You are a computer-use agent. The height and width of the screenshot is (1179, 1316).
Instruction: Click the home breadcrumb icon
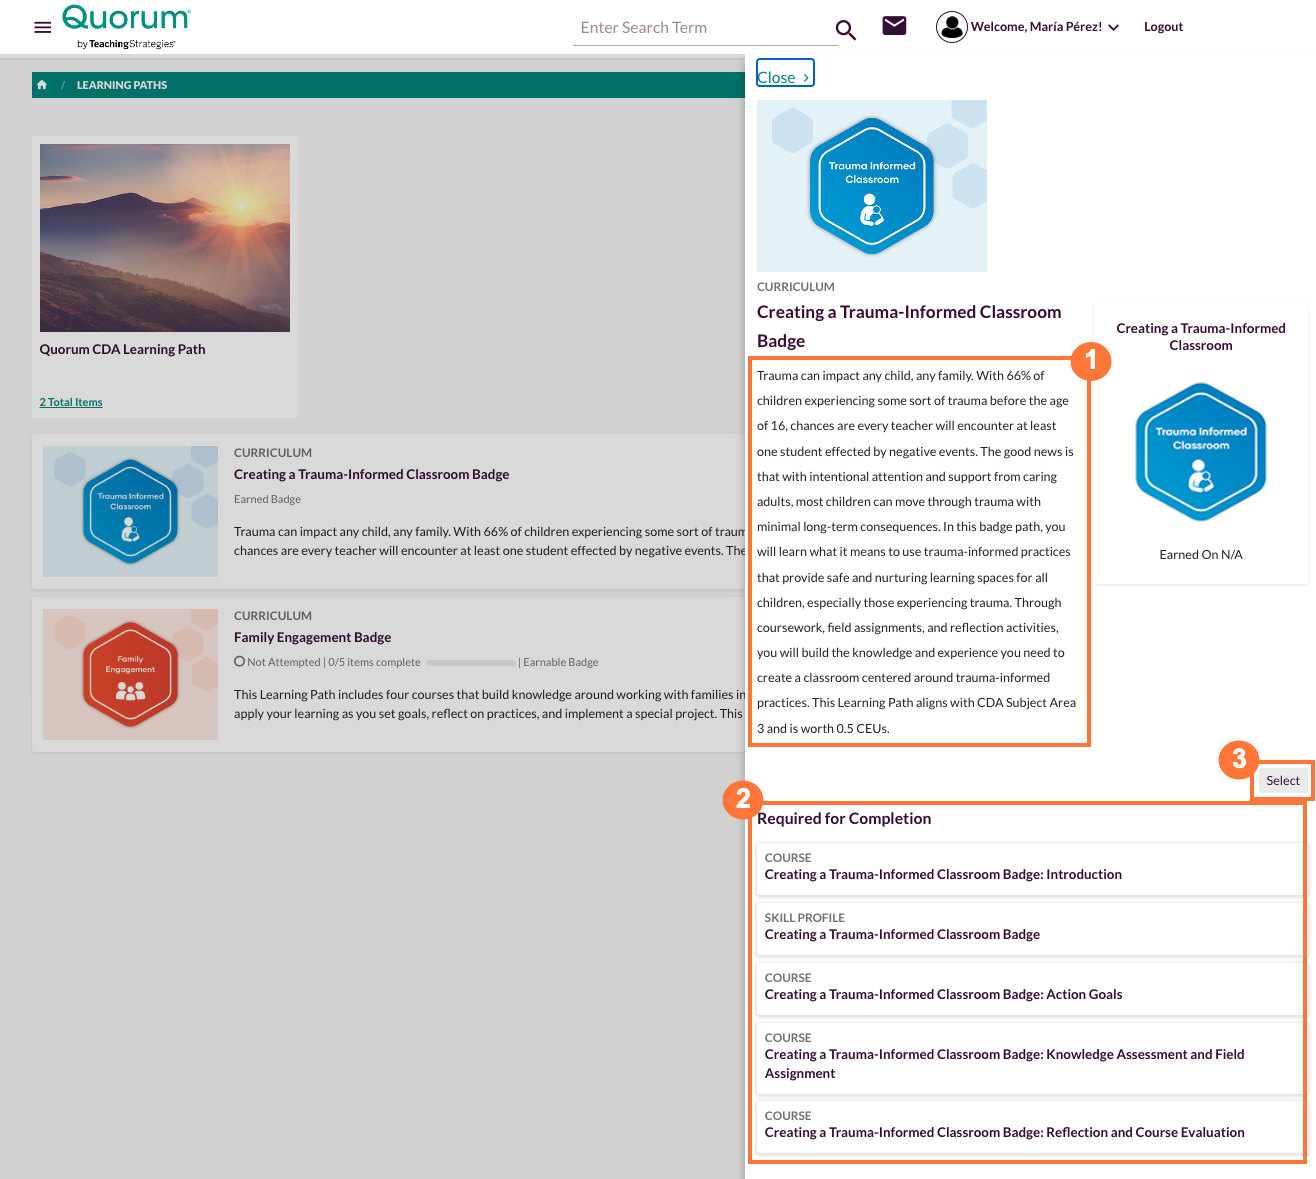pyautogui.click(x=41, y=85)
